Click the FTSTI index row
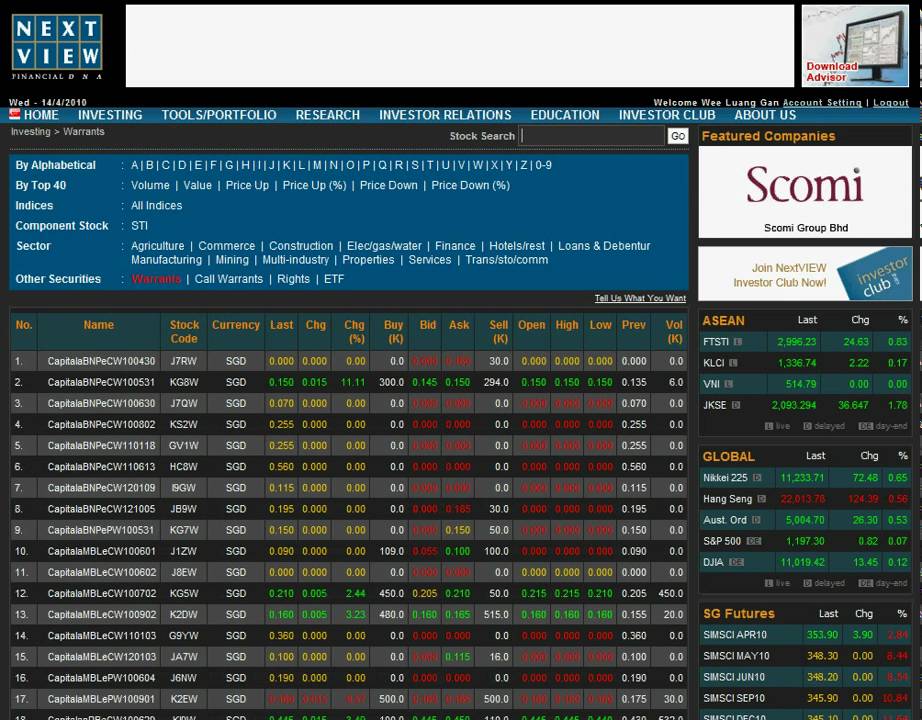The width and height of the screenshot is (922, 720). click(805, 342)
